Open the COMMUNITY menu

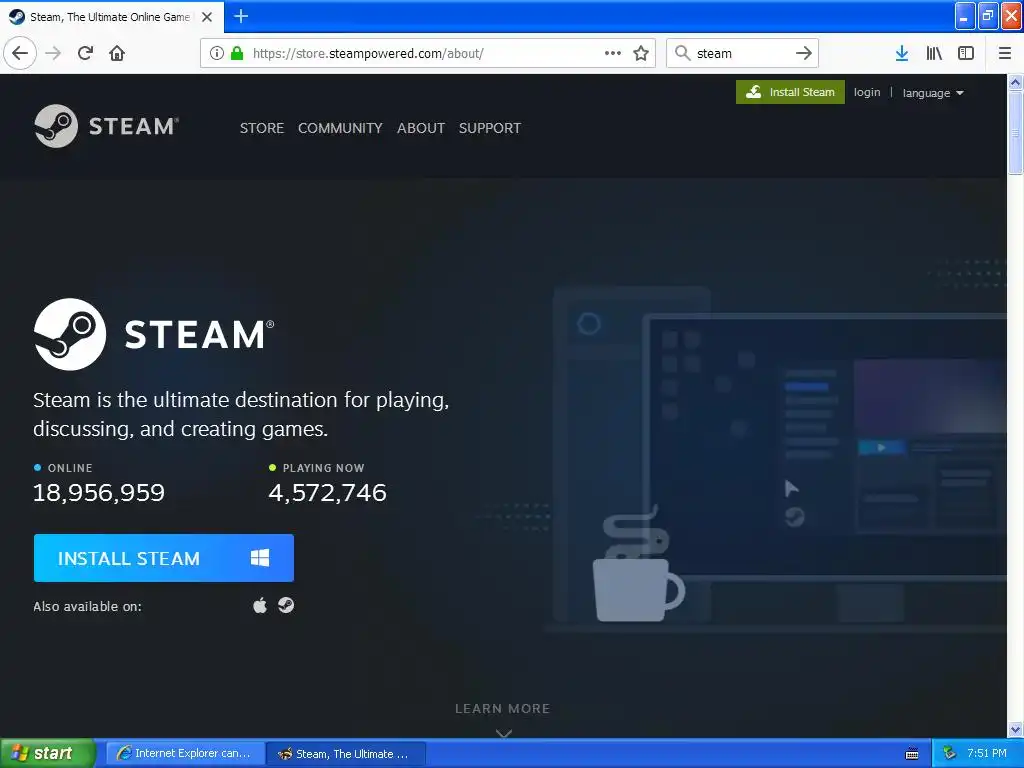[340, 128]
